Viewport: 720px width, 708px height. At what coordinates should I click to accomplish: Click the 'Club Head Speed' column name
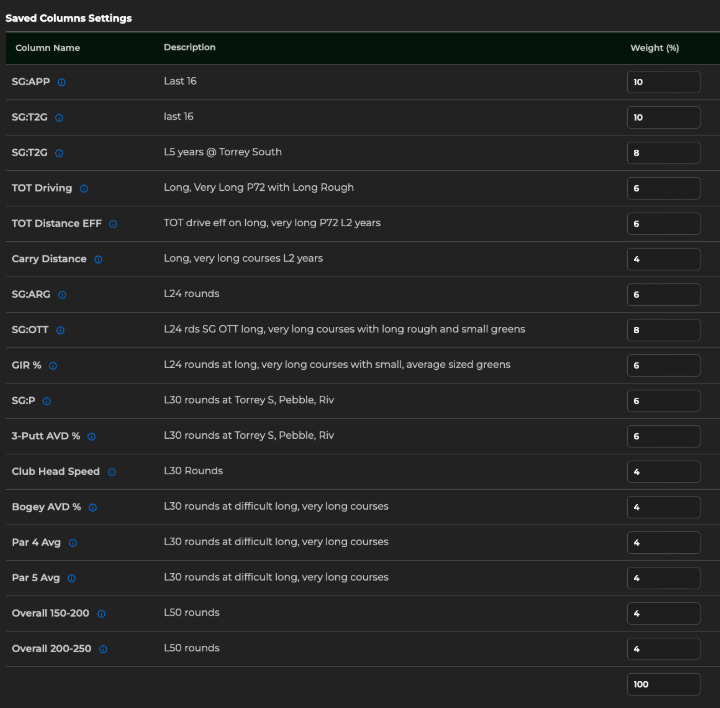(56, 472)
